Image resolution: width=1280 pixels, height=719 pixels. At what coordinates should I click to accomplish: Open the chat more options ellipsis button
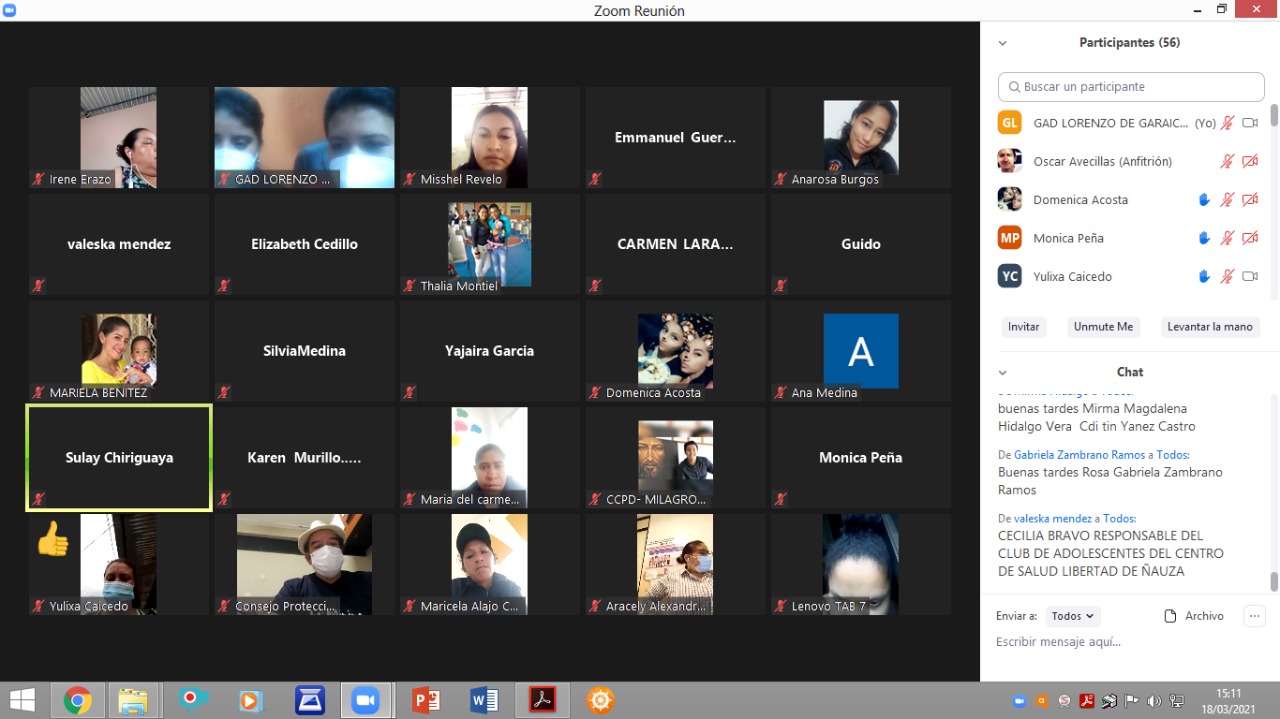click(x=1255, y=616)
